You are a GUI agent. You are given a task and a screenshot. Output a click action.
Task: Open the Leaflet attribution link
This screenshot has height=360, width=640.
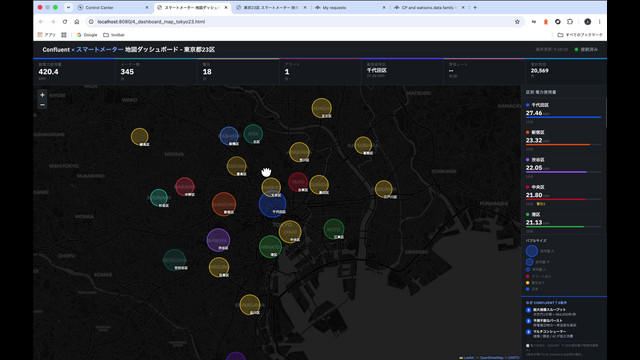click(467, 358)
